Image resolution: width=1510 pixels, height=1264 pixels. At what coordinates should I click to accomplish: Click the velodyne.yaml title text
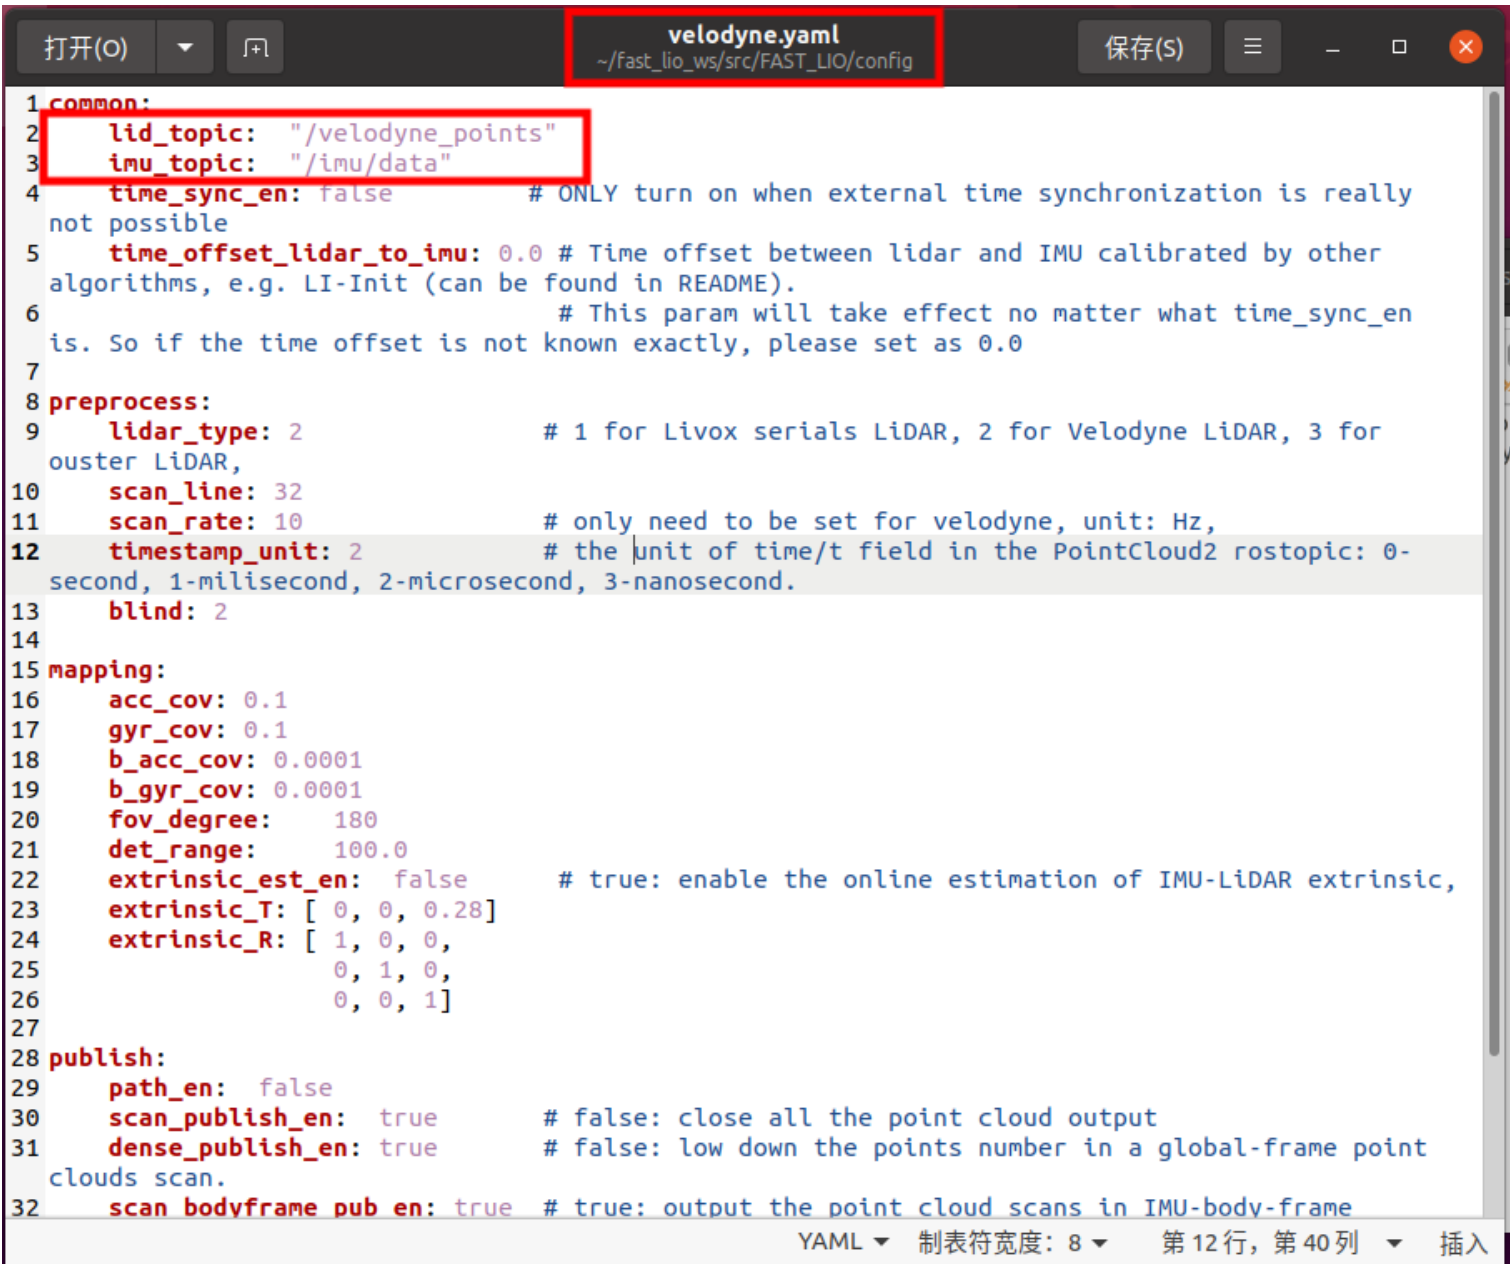(x=754, y=35)
